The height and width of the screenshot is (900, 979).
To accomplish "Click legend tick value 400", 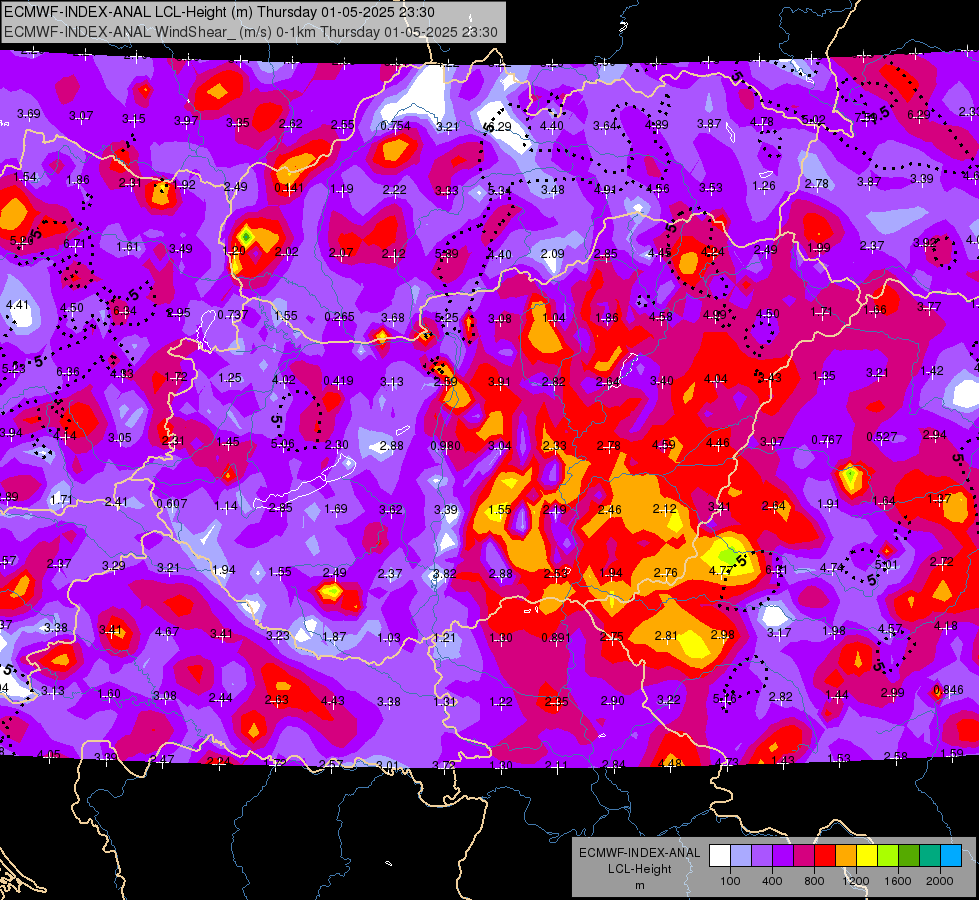I will pos(772,881).
